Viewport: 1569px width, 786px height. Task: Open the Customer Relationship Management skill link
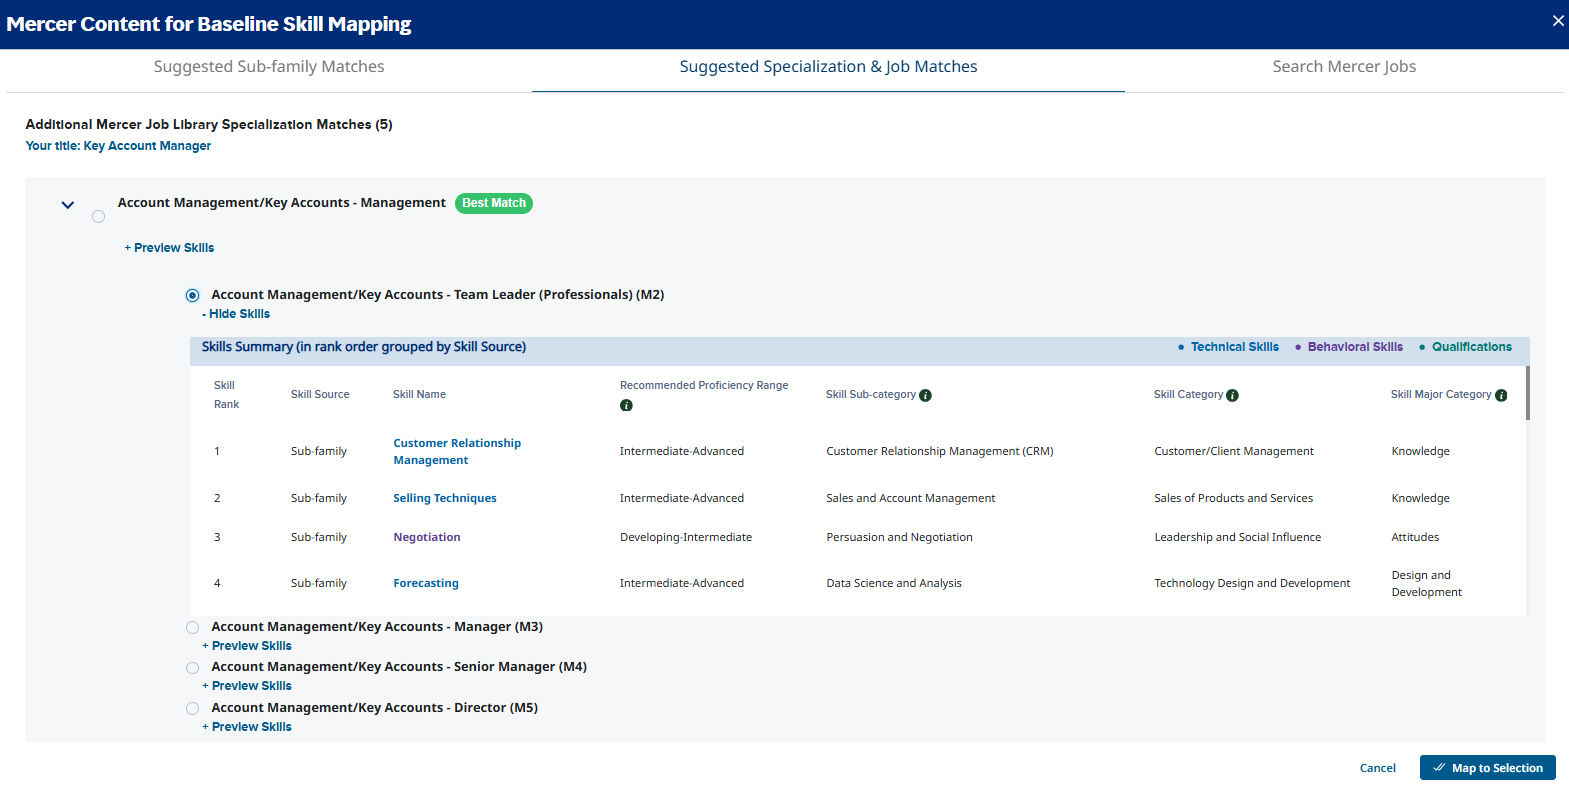(457, 452)
